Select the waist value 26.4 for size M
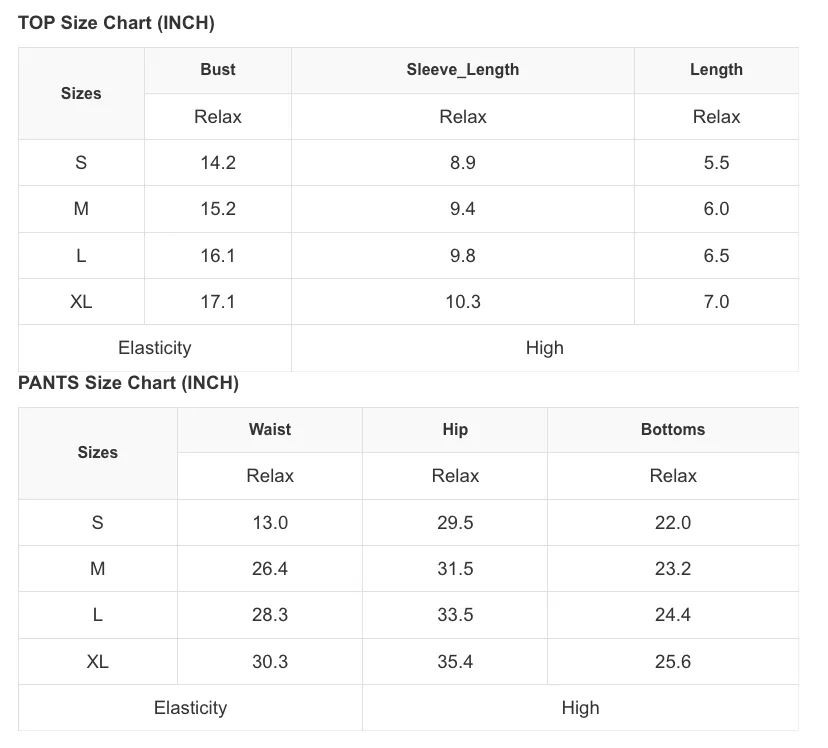The height and width of the screenshot is (748, 828). click(x=270, y=569)
